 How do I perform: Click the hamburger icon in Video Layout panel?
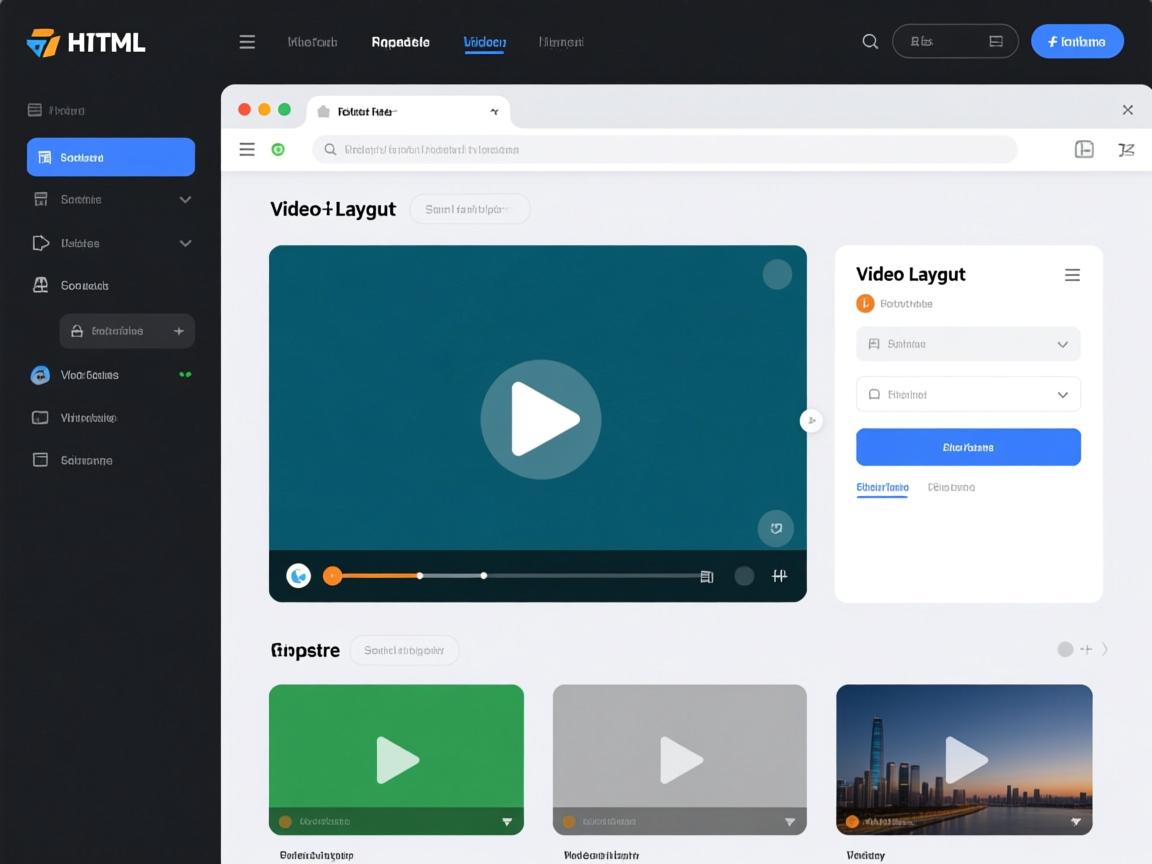tap(1072, 275)
